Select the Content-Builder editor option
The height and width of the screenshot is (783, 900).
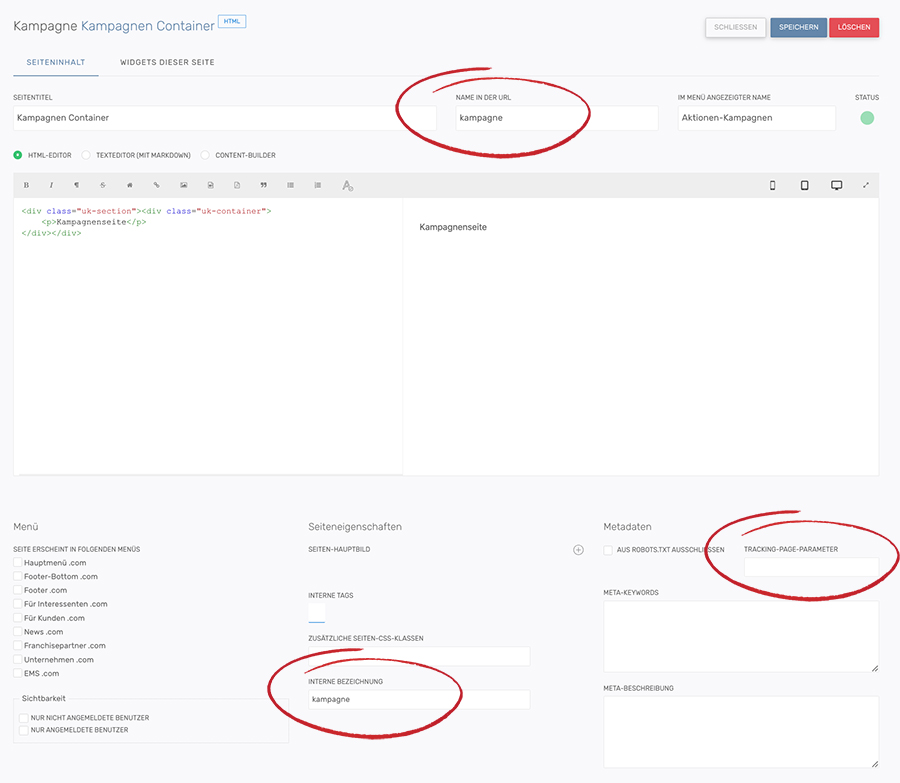(205, 155)
